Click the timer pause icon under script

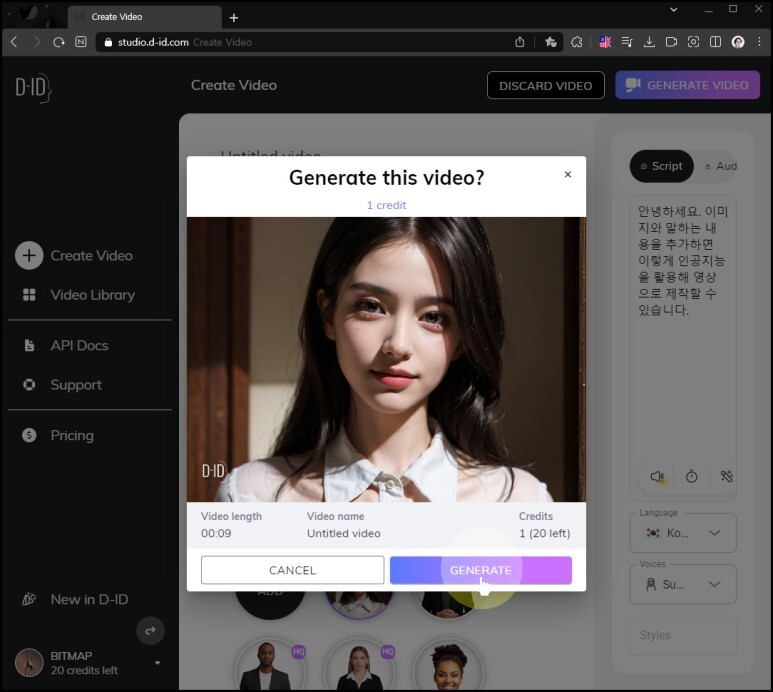[692, 477]
